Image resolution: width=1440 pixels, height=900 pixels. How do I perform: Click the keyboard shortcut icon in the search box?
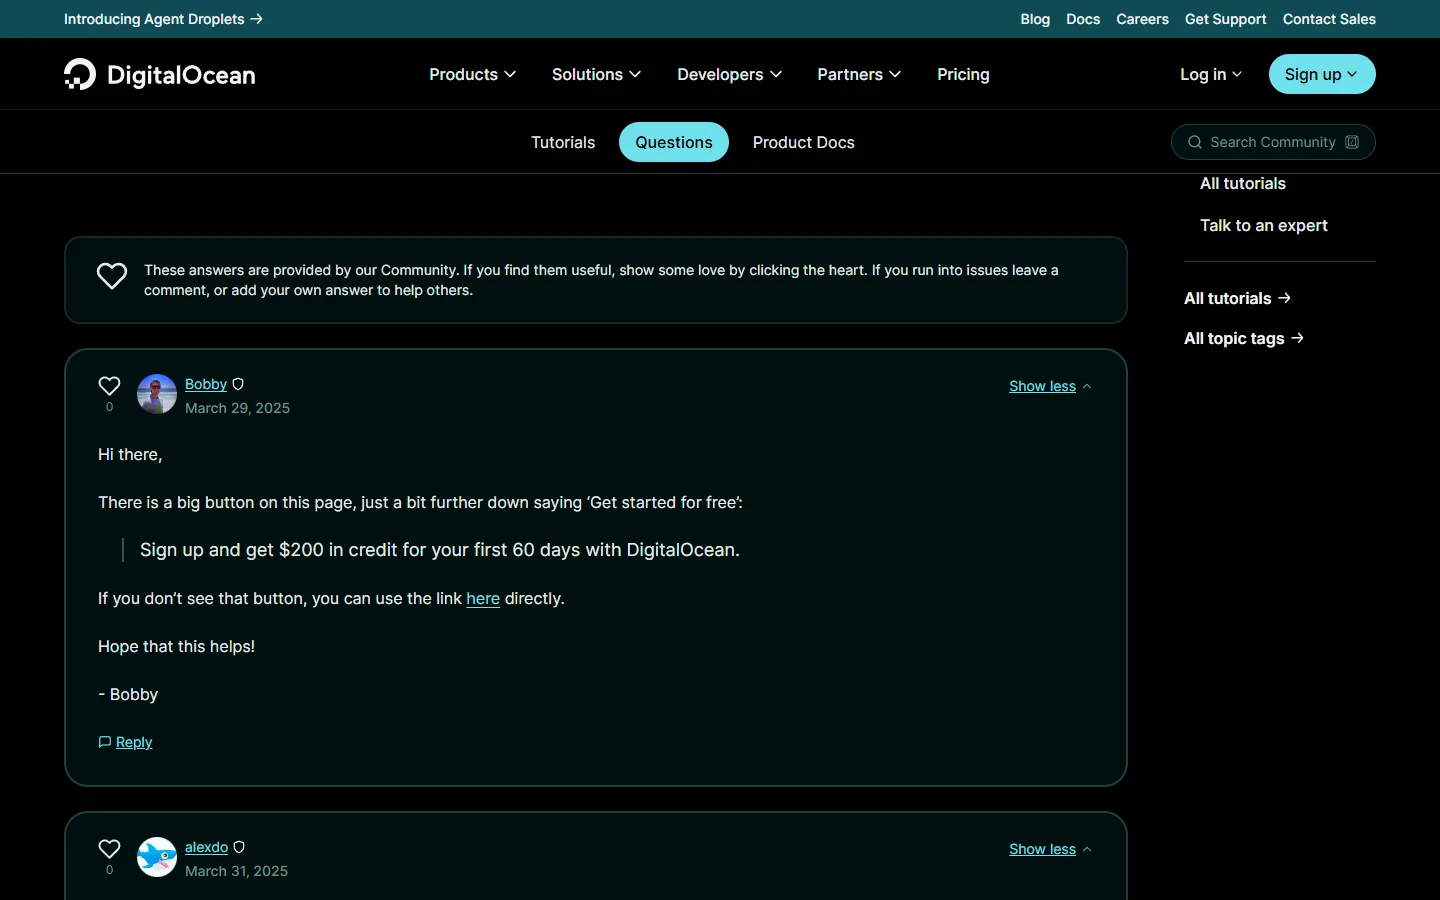1352,142
